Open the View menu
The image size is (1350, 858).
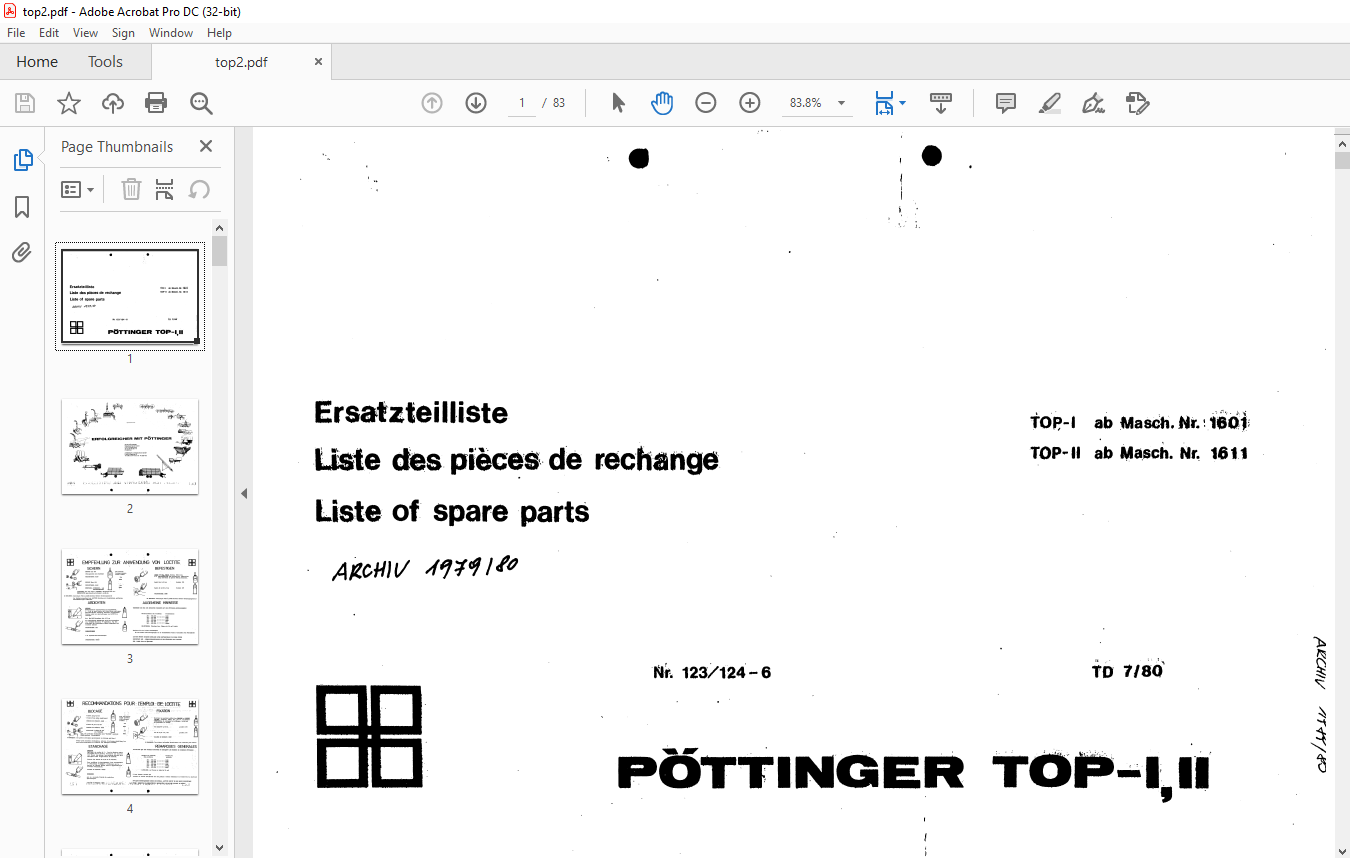click(86, 33)
